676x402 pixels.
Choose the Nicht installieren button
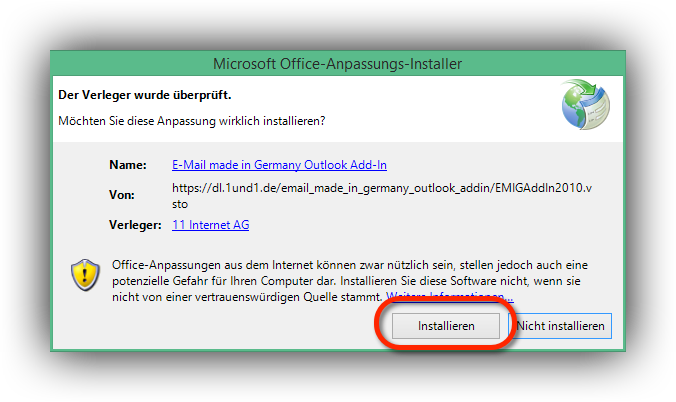click(560, 326)
